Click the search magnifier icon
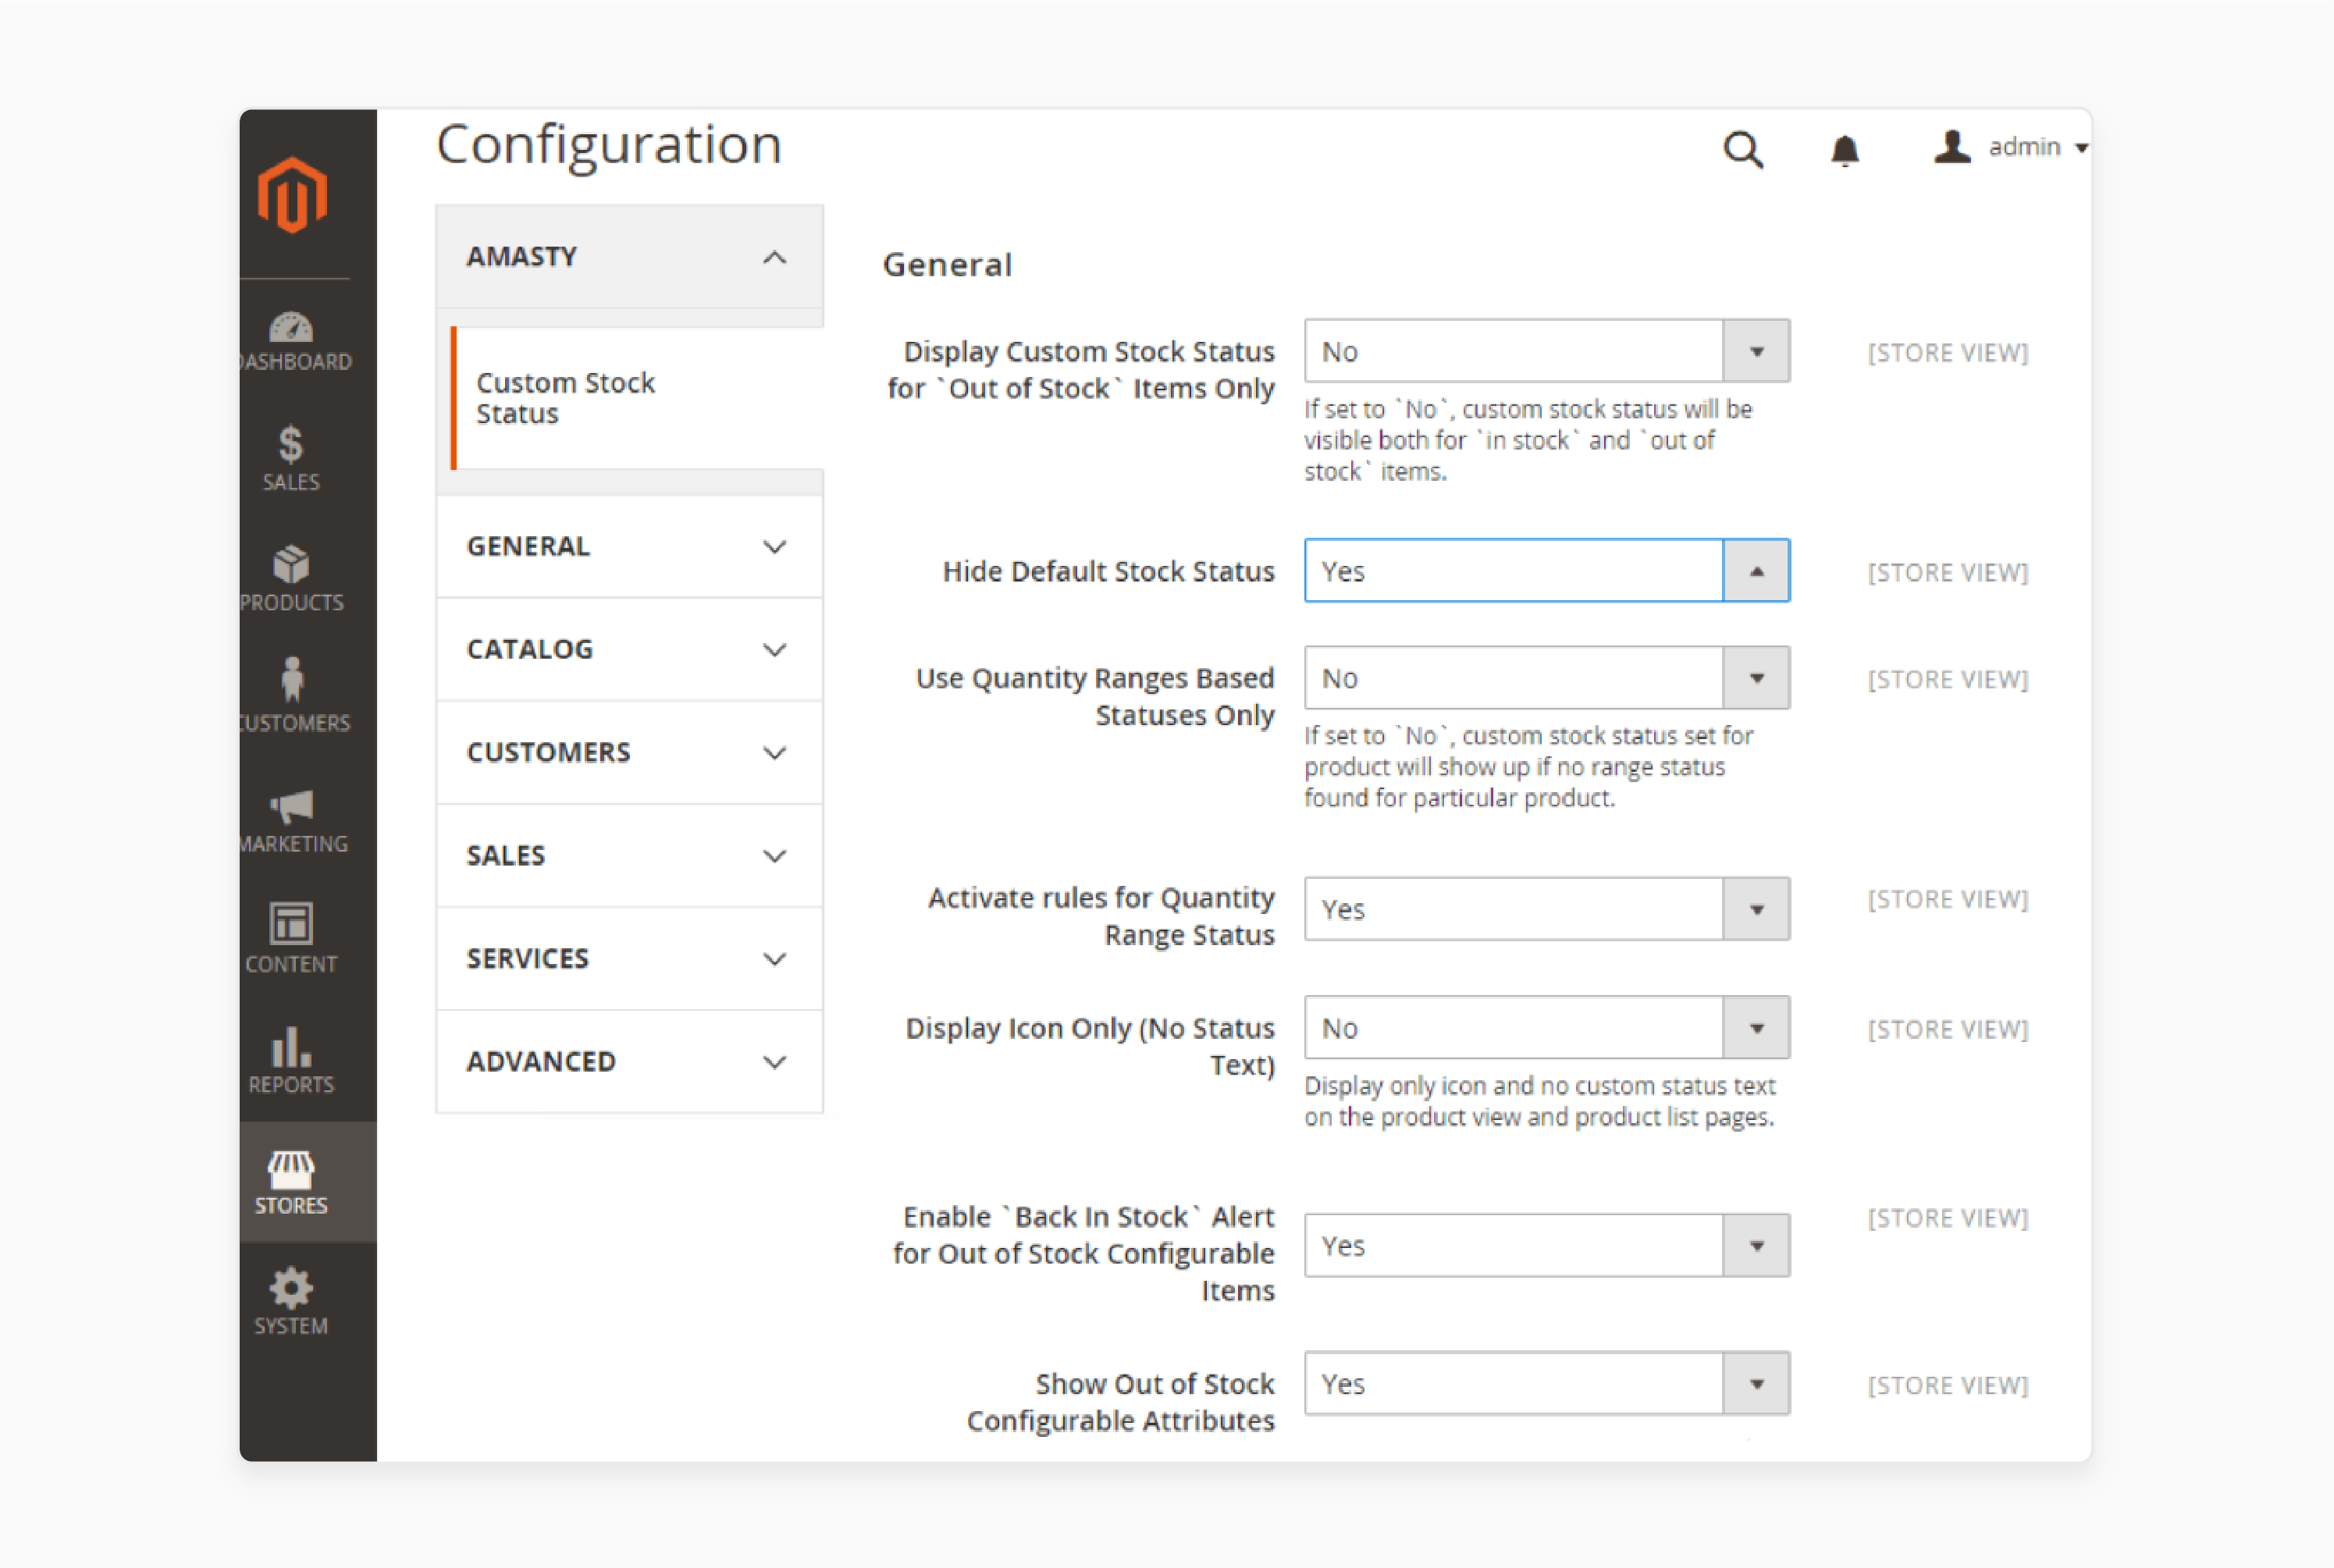This screenshot has width=2334, height=1568. point(1743,150)
